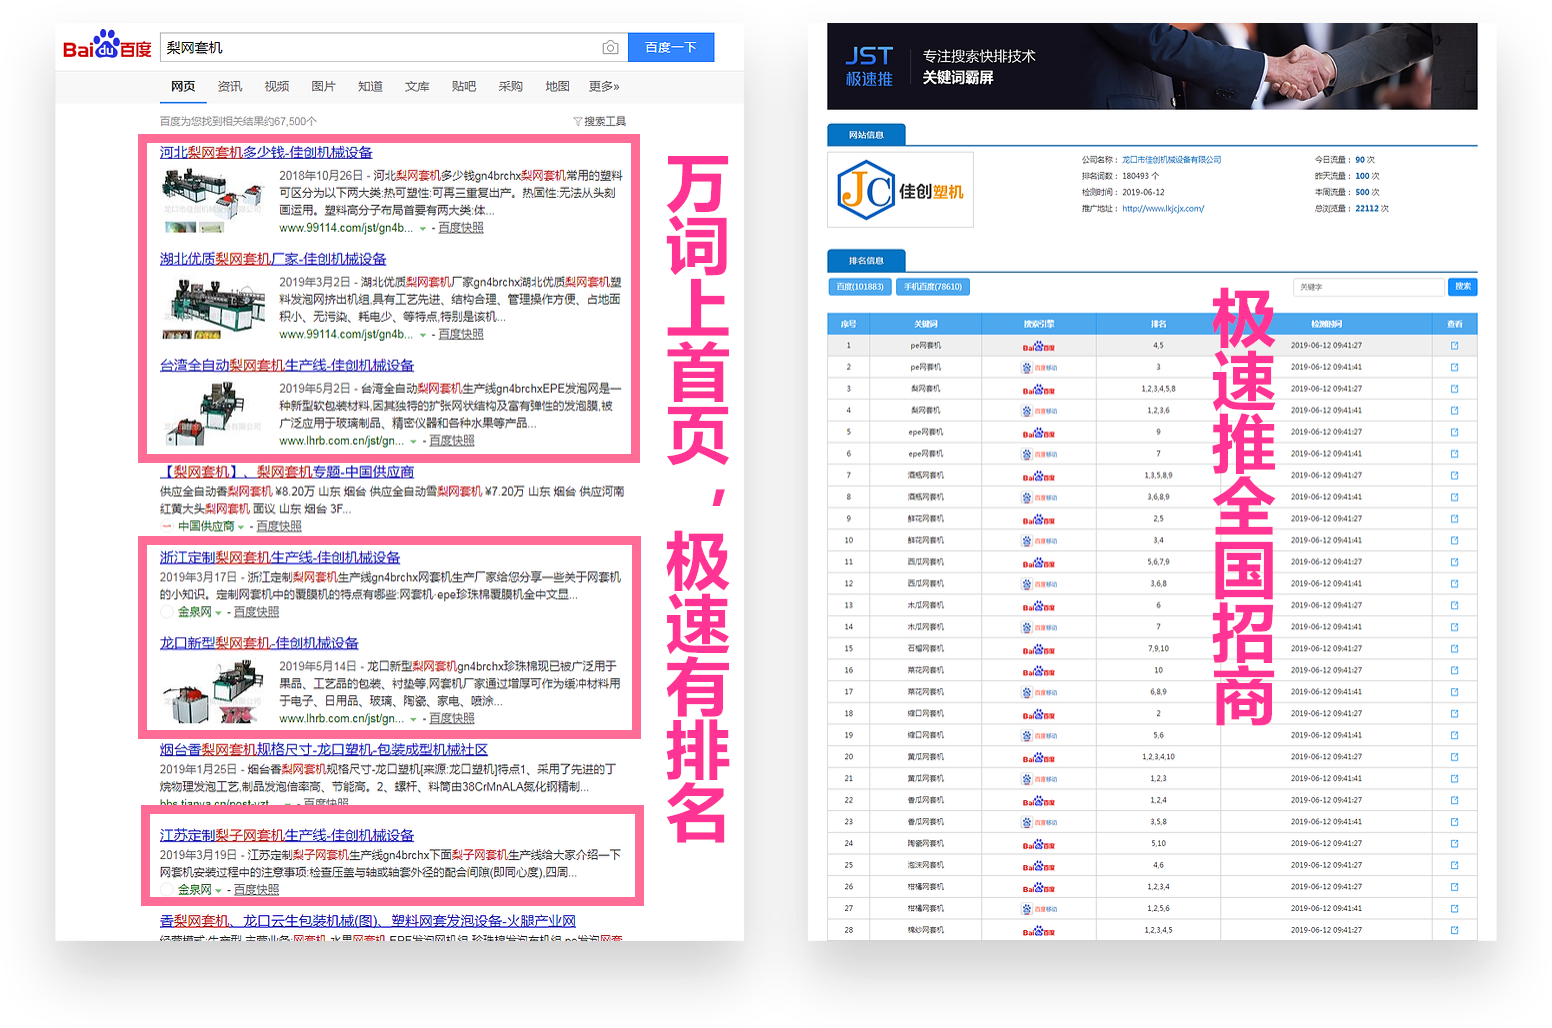1552x1028 pixels.
Task: Open company link 龙口市佳创机械设备有限公司
Action: (1171, 160)
